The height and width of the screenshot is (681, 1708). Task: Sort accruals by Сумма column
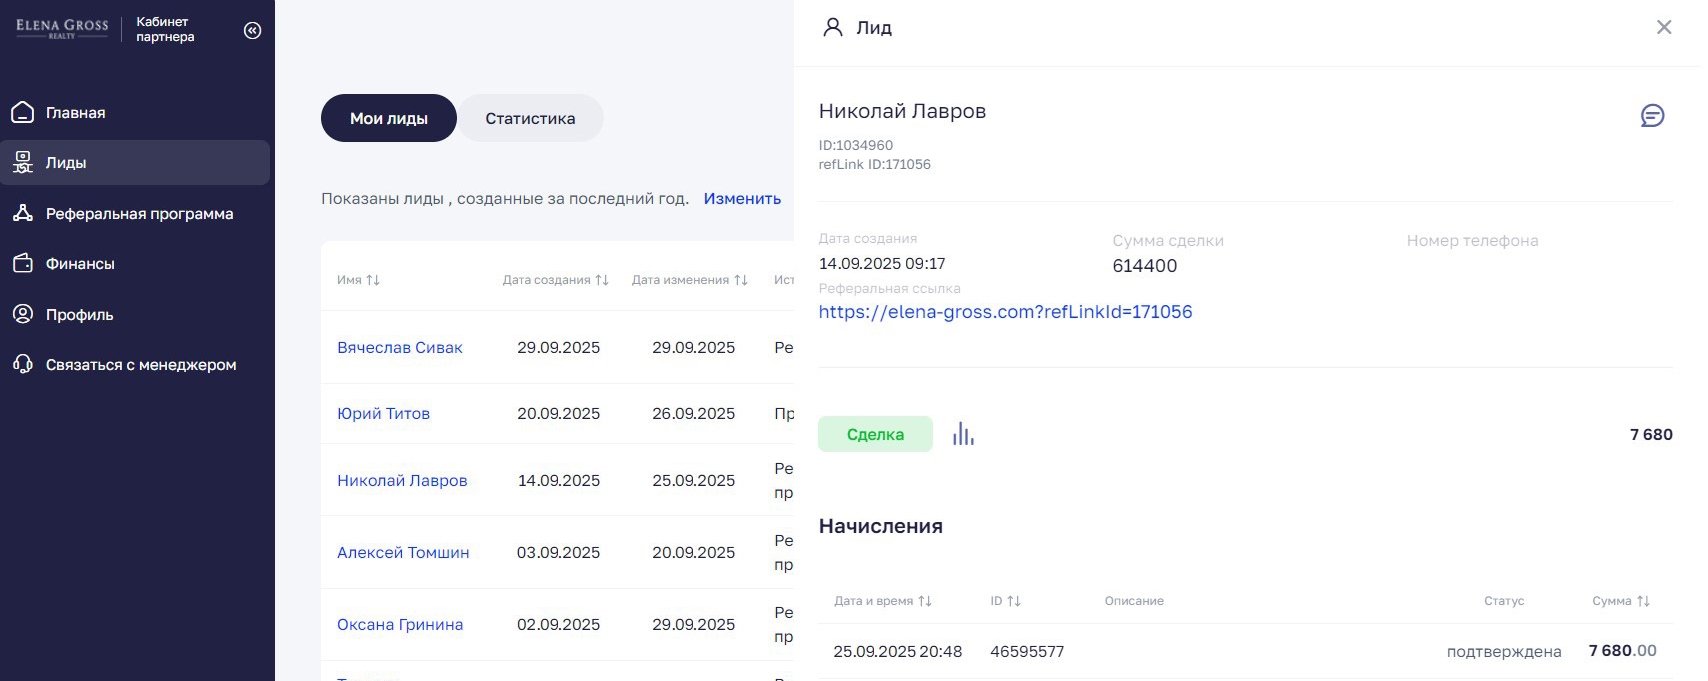1643,601
